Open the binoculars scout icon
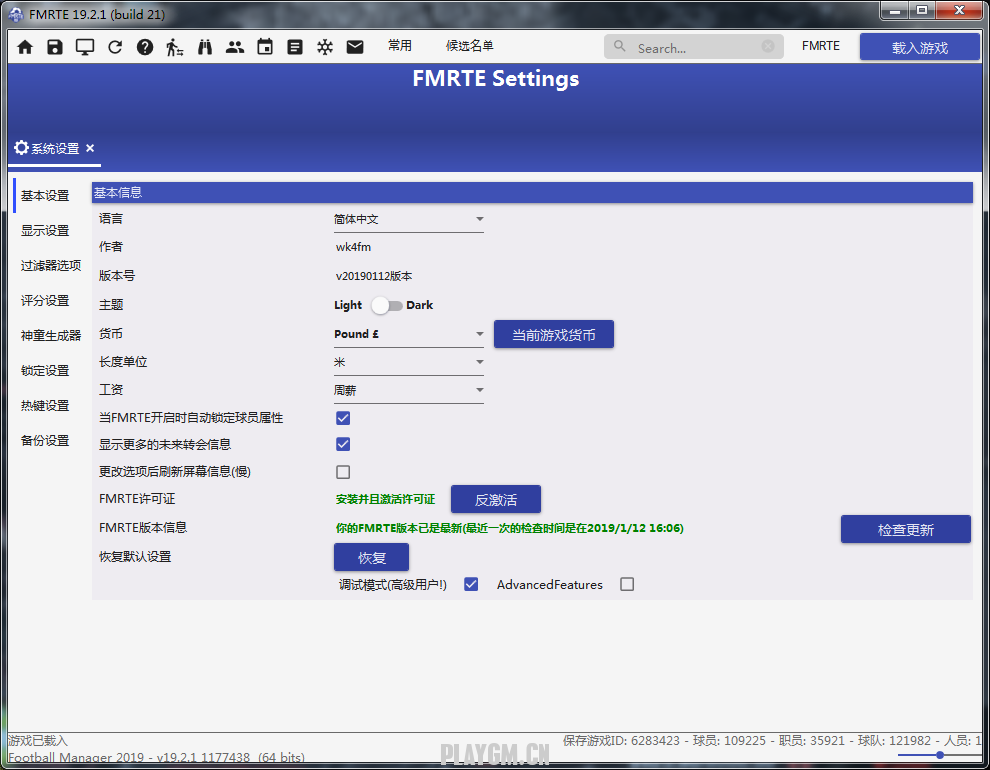The width and height of the screenshot is (990, 770). coord(205,47)
